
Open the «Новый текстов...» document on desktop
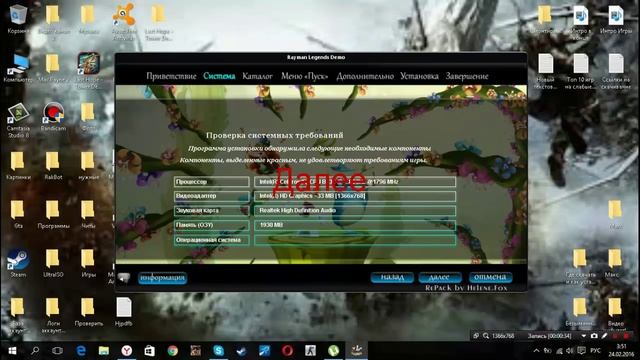click(x=545, y=71)
